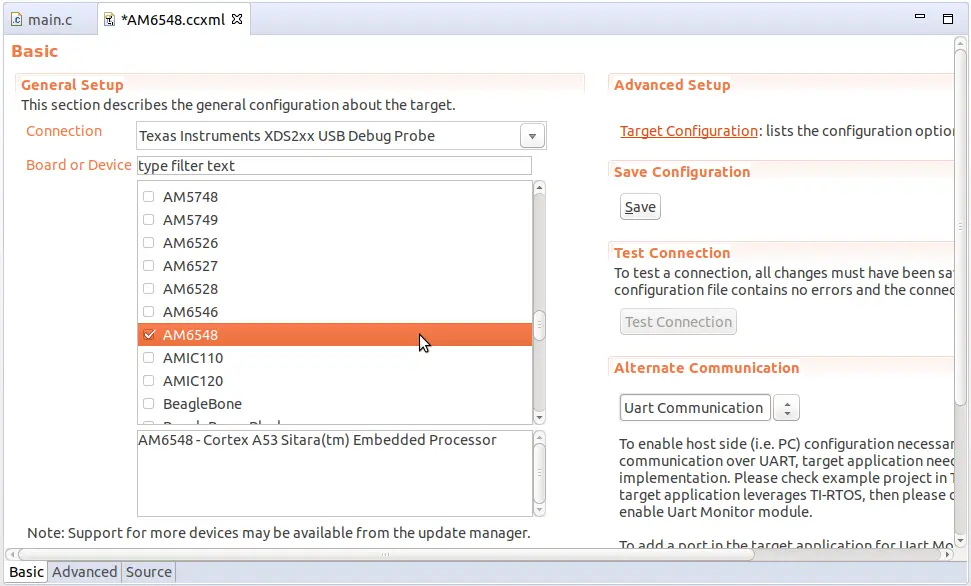Check the AM6526 device checkbox
Viewport: 971px width, 586px height.
149,243
